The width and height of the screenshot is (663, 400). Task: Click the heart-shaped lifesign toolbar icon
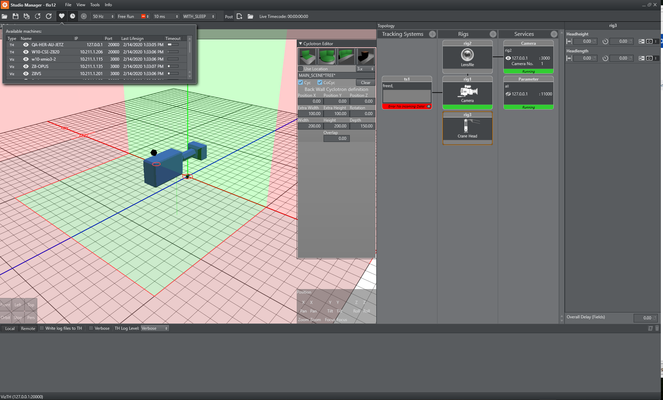click(x=61, y=16)
